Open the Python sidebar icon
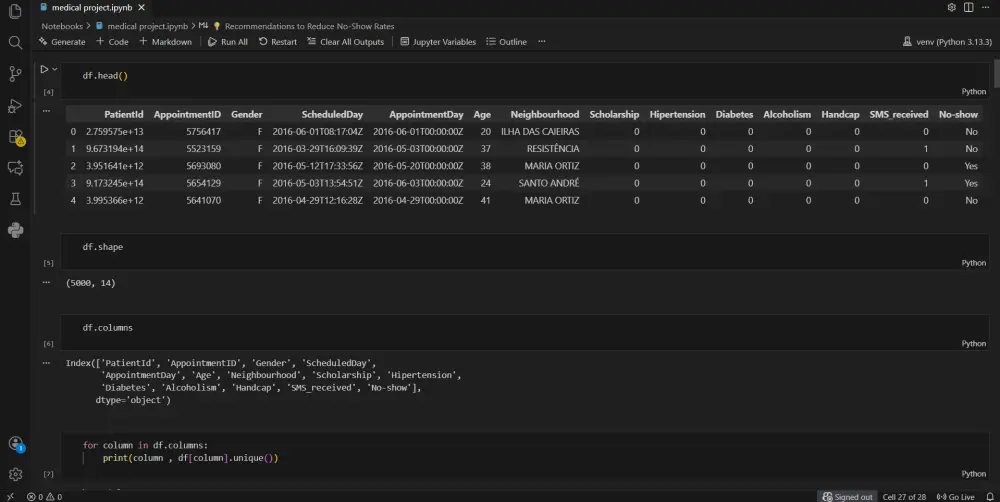This screenshot has width=1000, height=502. (x=15, y=230)
